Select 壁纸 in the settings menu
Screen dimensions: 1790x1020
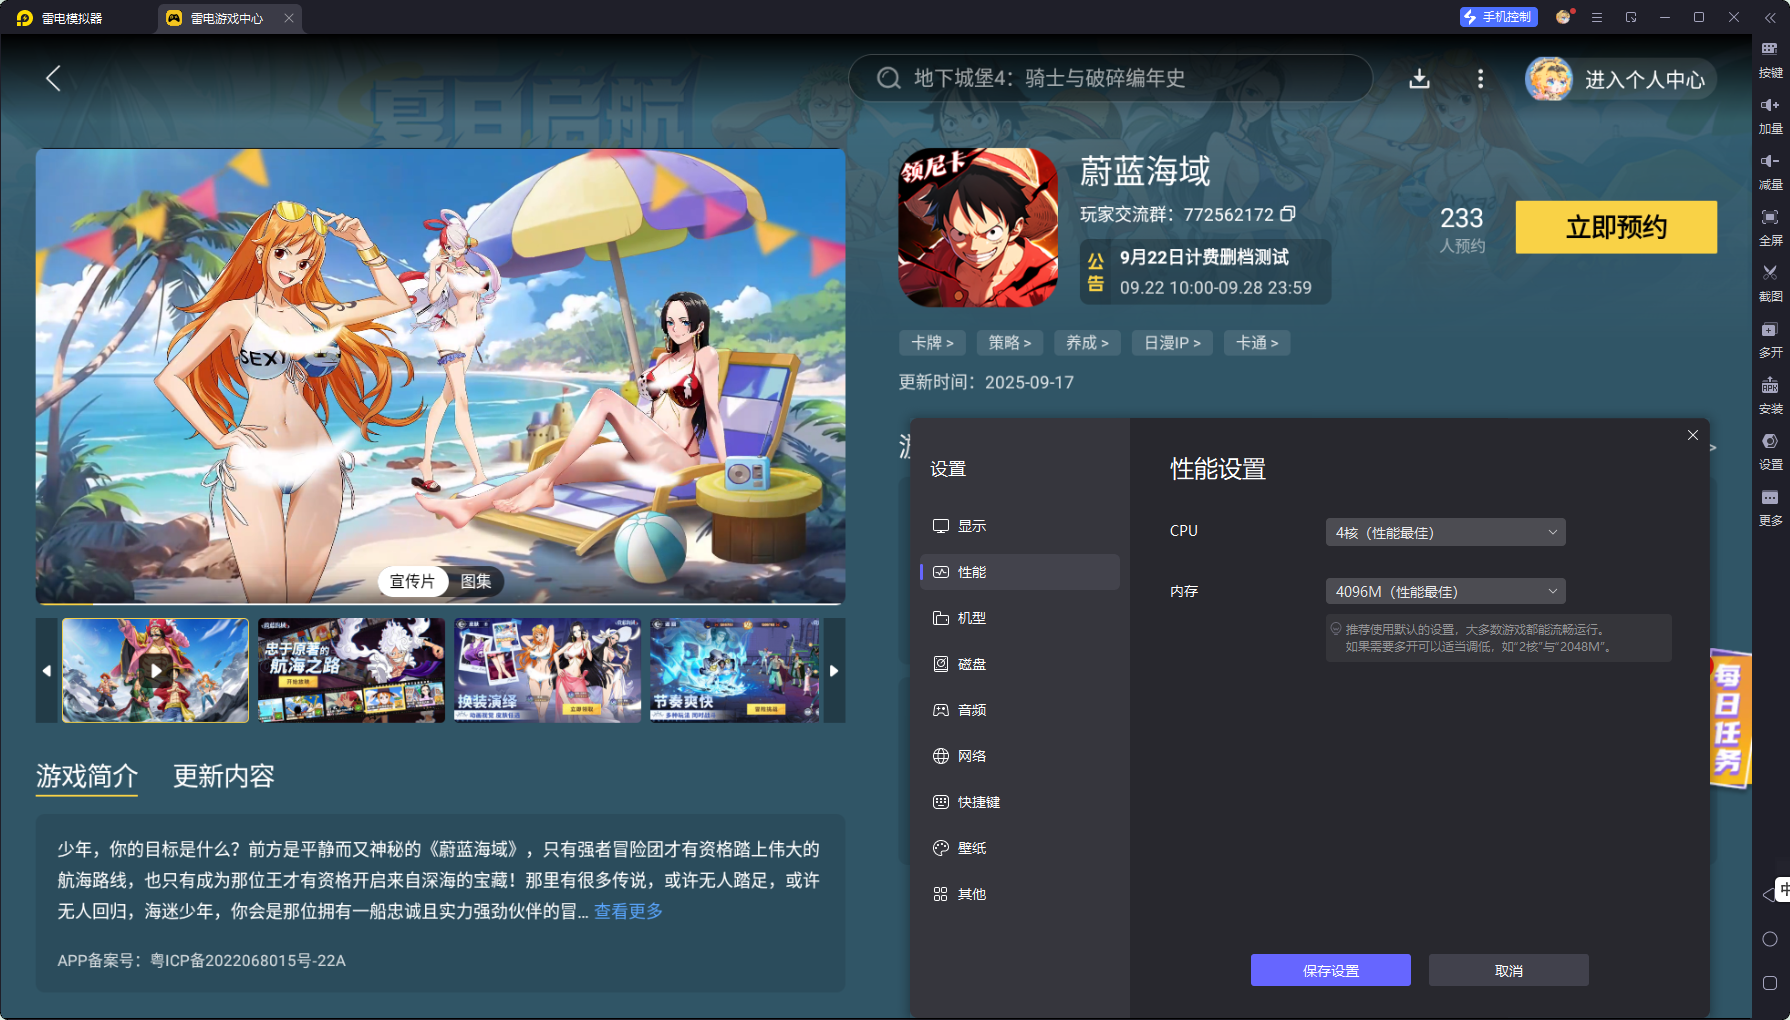[1020, 848]
